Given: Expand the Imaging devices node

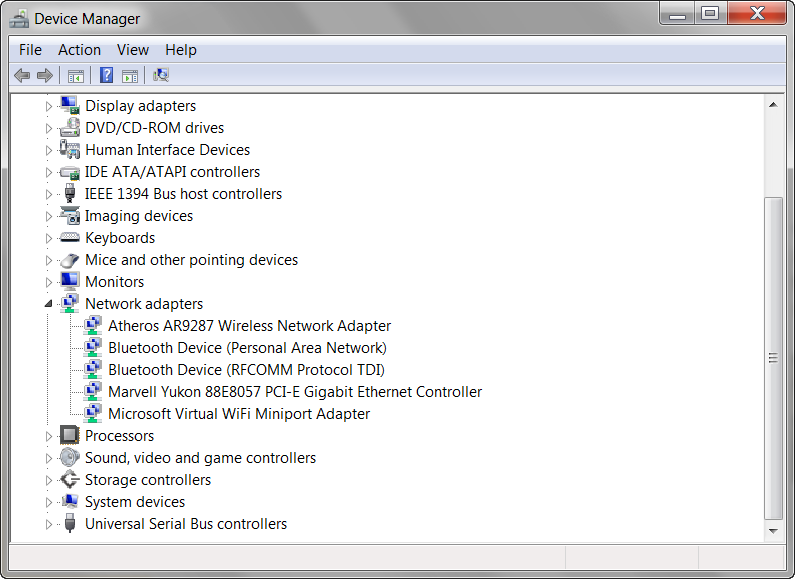Looking at the screenshot, I should [49, 216].
